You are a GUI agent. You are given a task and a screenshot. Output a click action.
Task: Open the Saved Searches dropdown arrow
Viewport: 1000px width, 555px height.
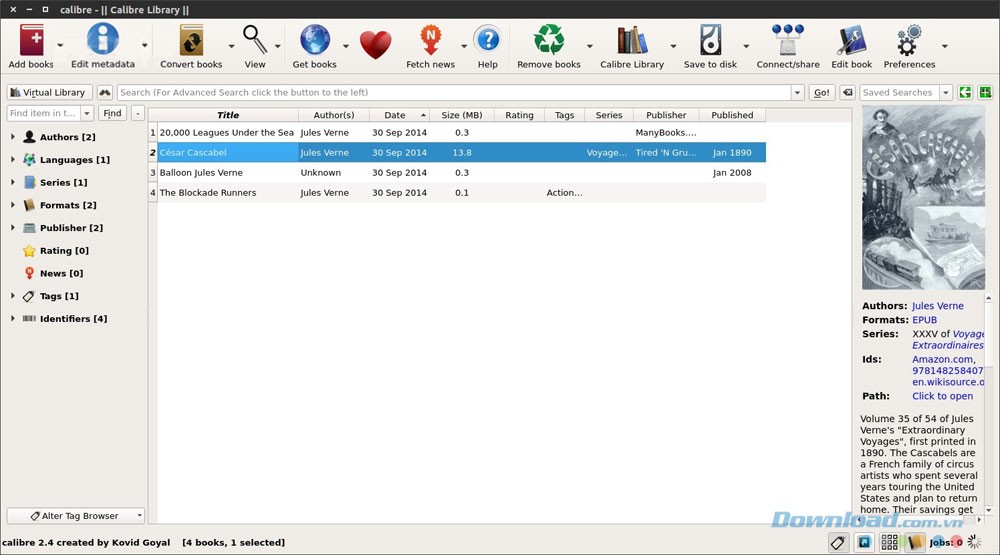[x=946, y=93]
